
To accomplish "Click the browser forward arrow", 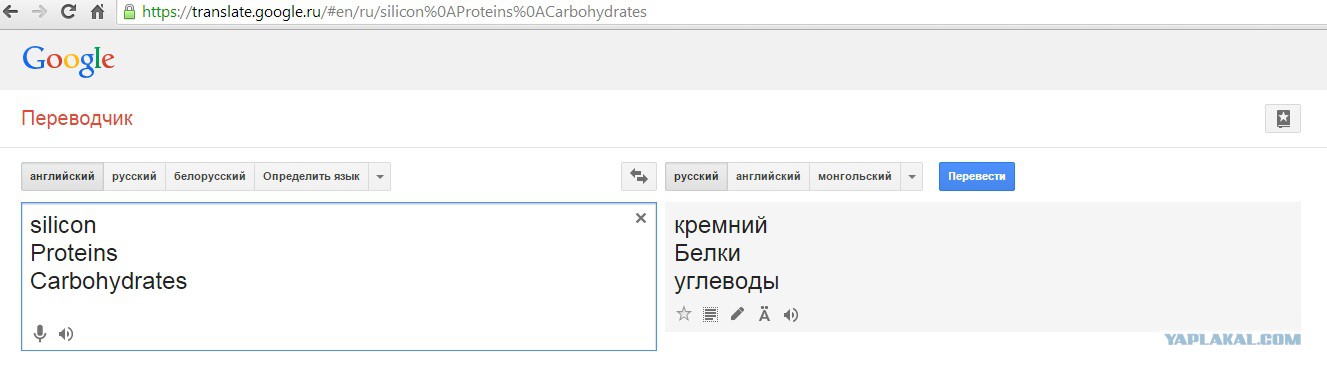I will (x=40, y=13).
